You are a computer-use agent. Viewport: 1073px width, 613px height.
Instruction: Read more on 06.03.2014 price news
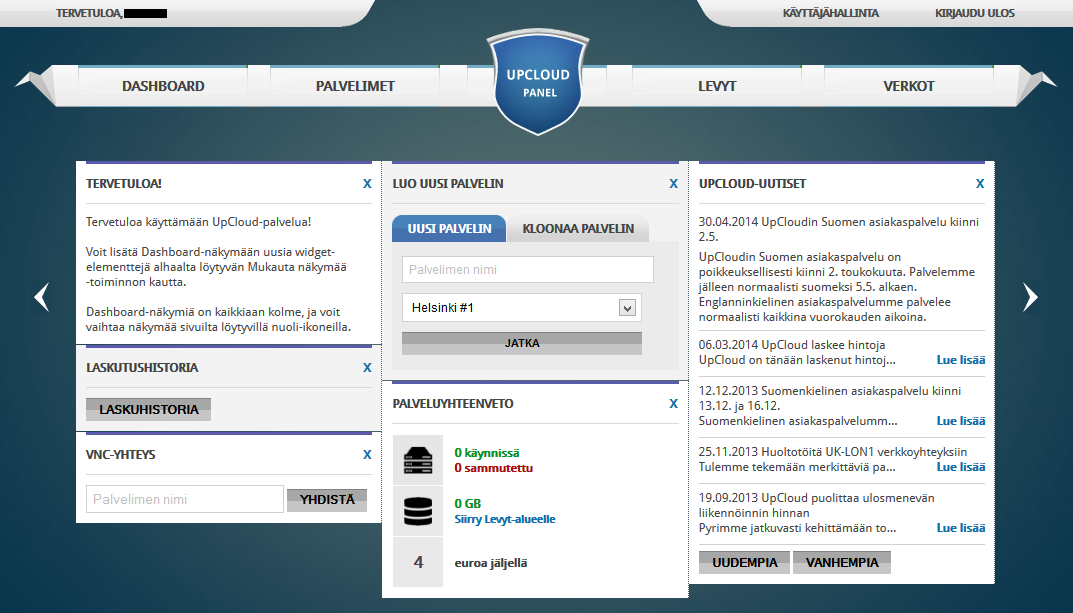tap(961, 360)
